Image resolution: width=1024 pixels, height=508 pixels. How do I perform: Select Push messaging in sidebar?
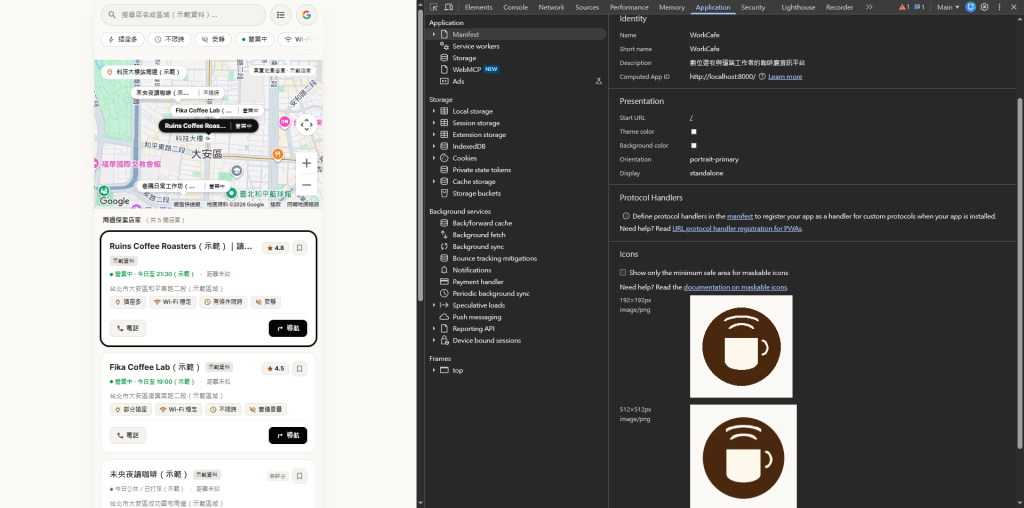point(477,317)
